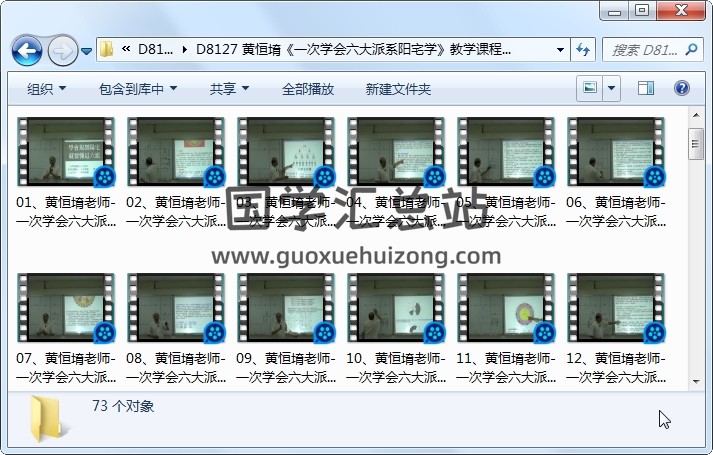The width and height of the screenshot is (713, 455).
Task: Select the video thumbnail numbered 04
Action: pyautogui.click(x=396, y=152)
